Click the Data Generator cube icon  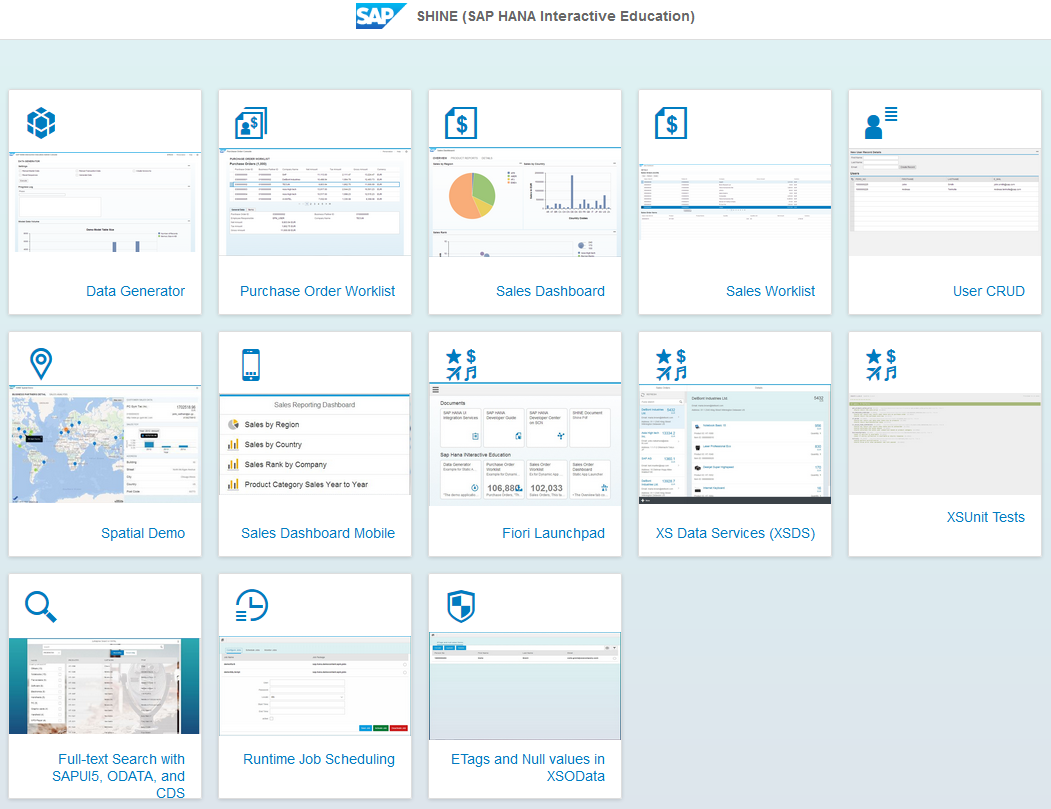point(41,123)
